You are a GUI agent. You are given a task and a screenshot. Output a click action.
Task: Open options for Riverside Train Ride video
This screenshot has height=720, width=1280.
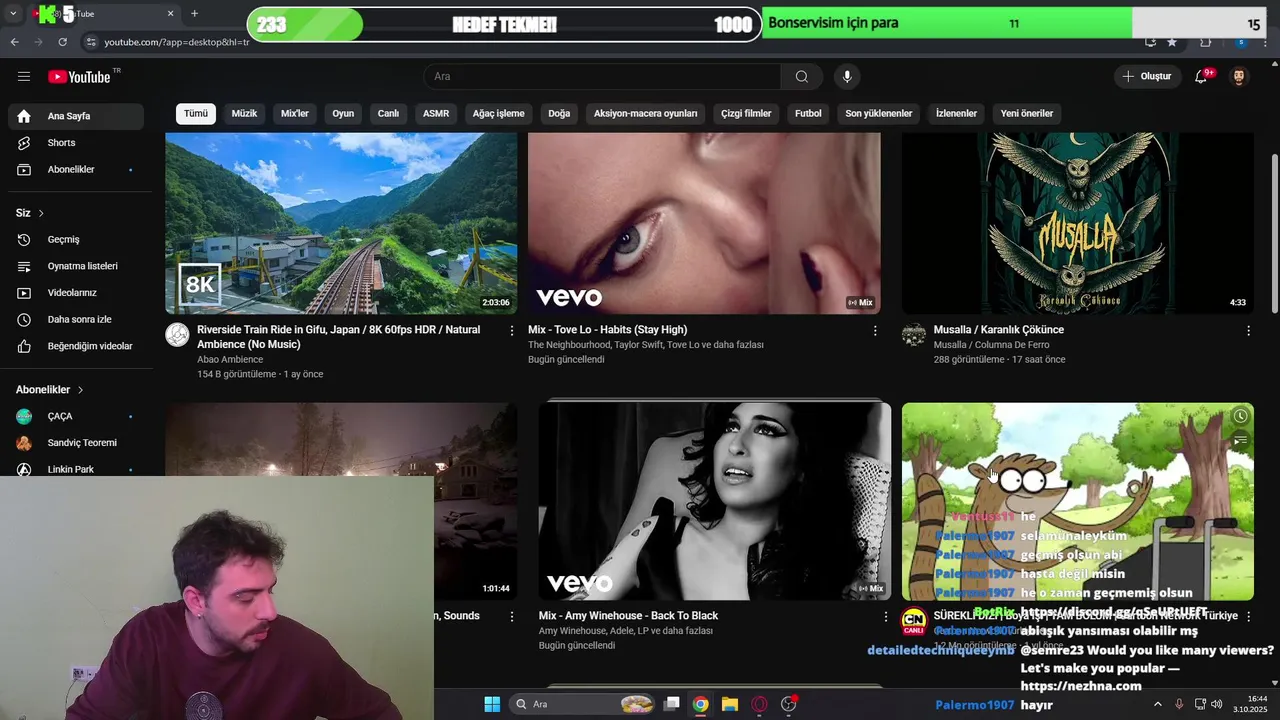pyautogui.click(x=512, y=331)
